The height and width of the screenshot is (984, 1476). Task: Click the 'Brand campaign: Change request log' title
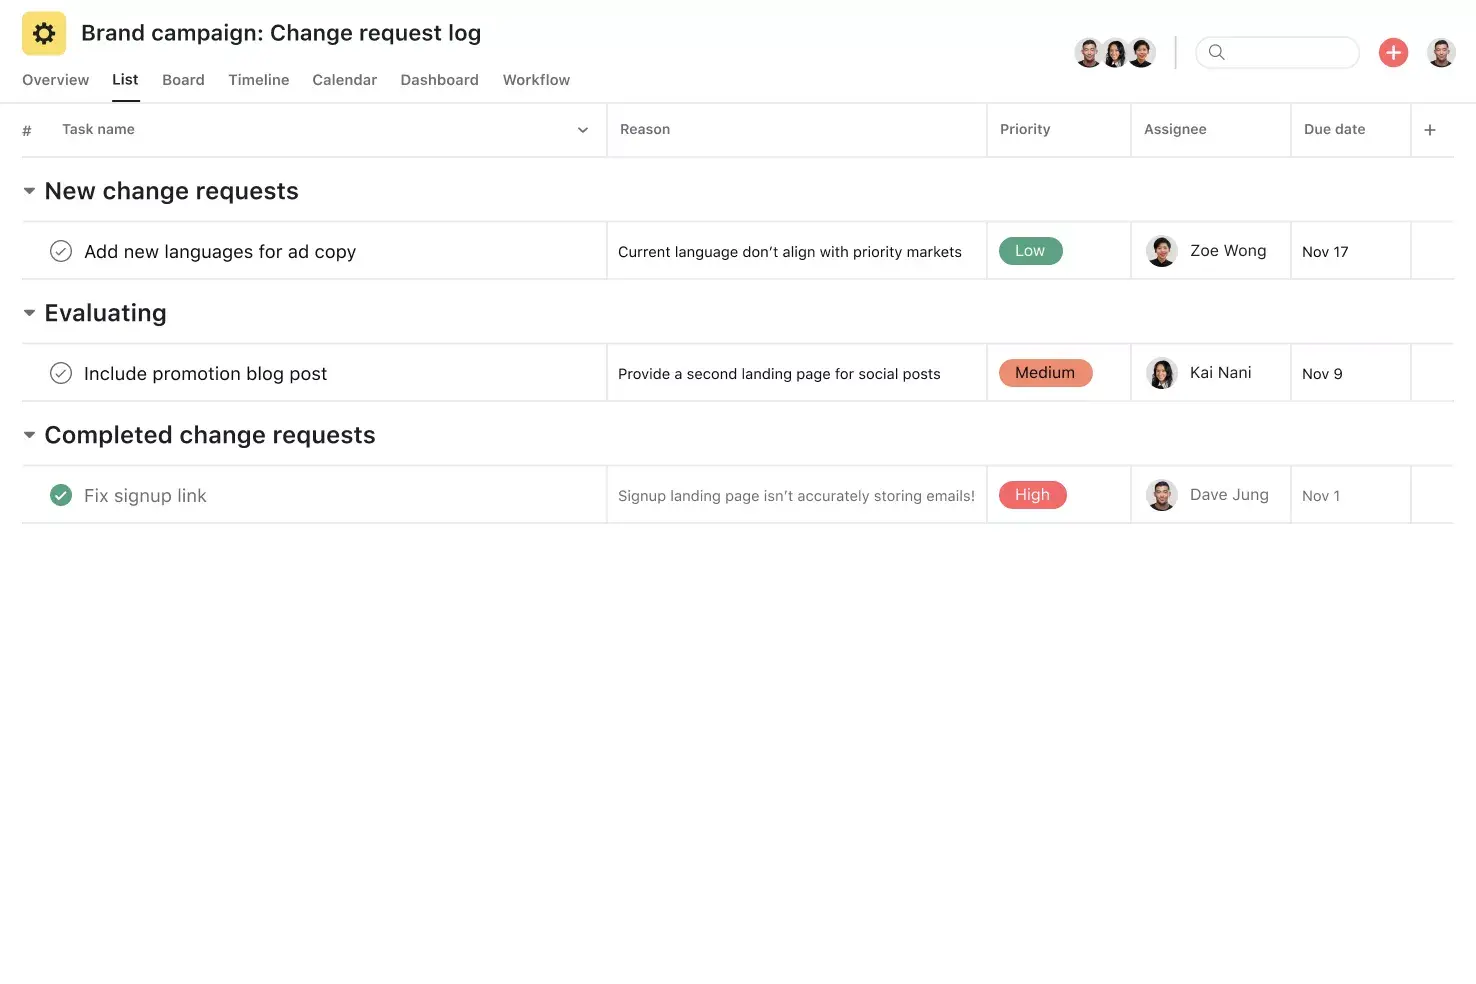[x=280, y=32]
